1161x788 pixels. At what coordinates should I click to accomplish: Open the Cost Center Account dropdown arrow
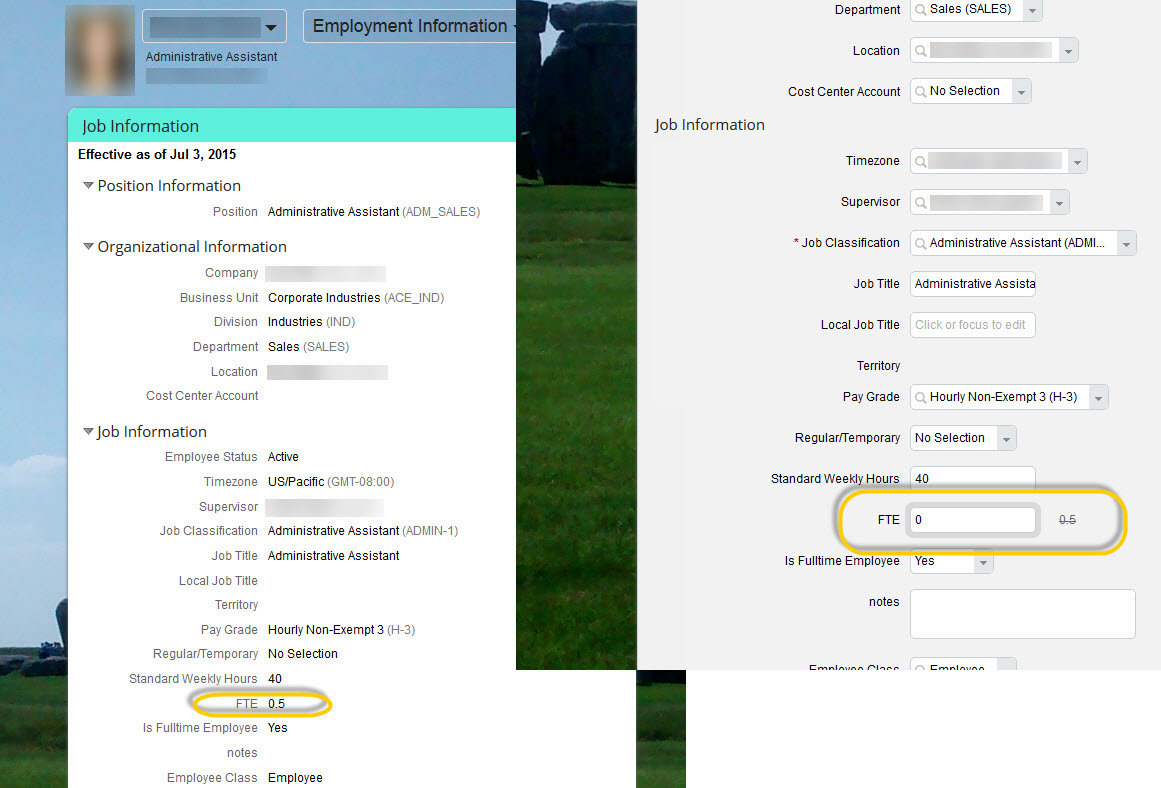tap(1022, 92)
